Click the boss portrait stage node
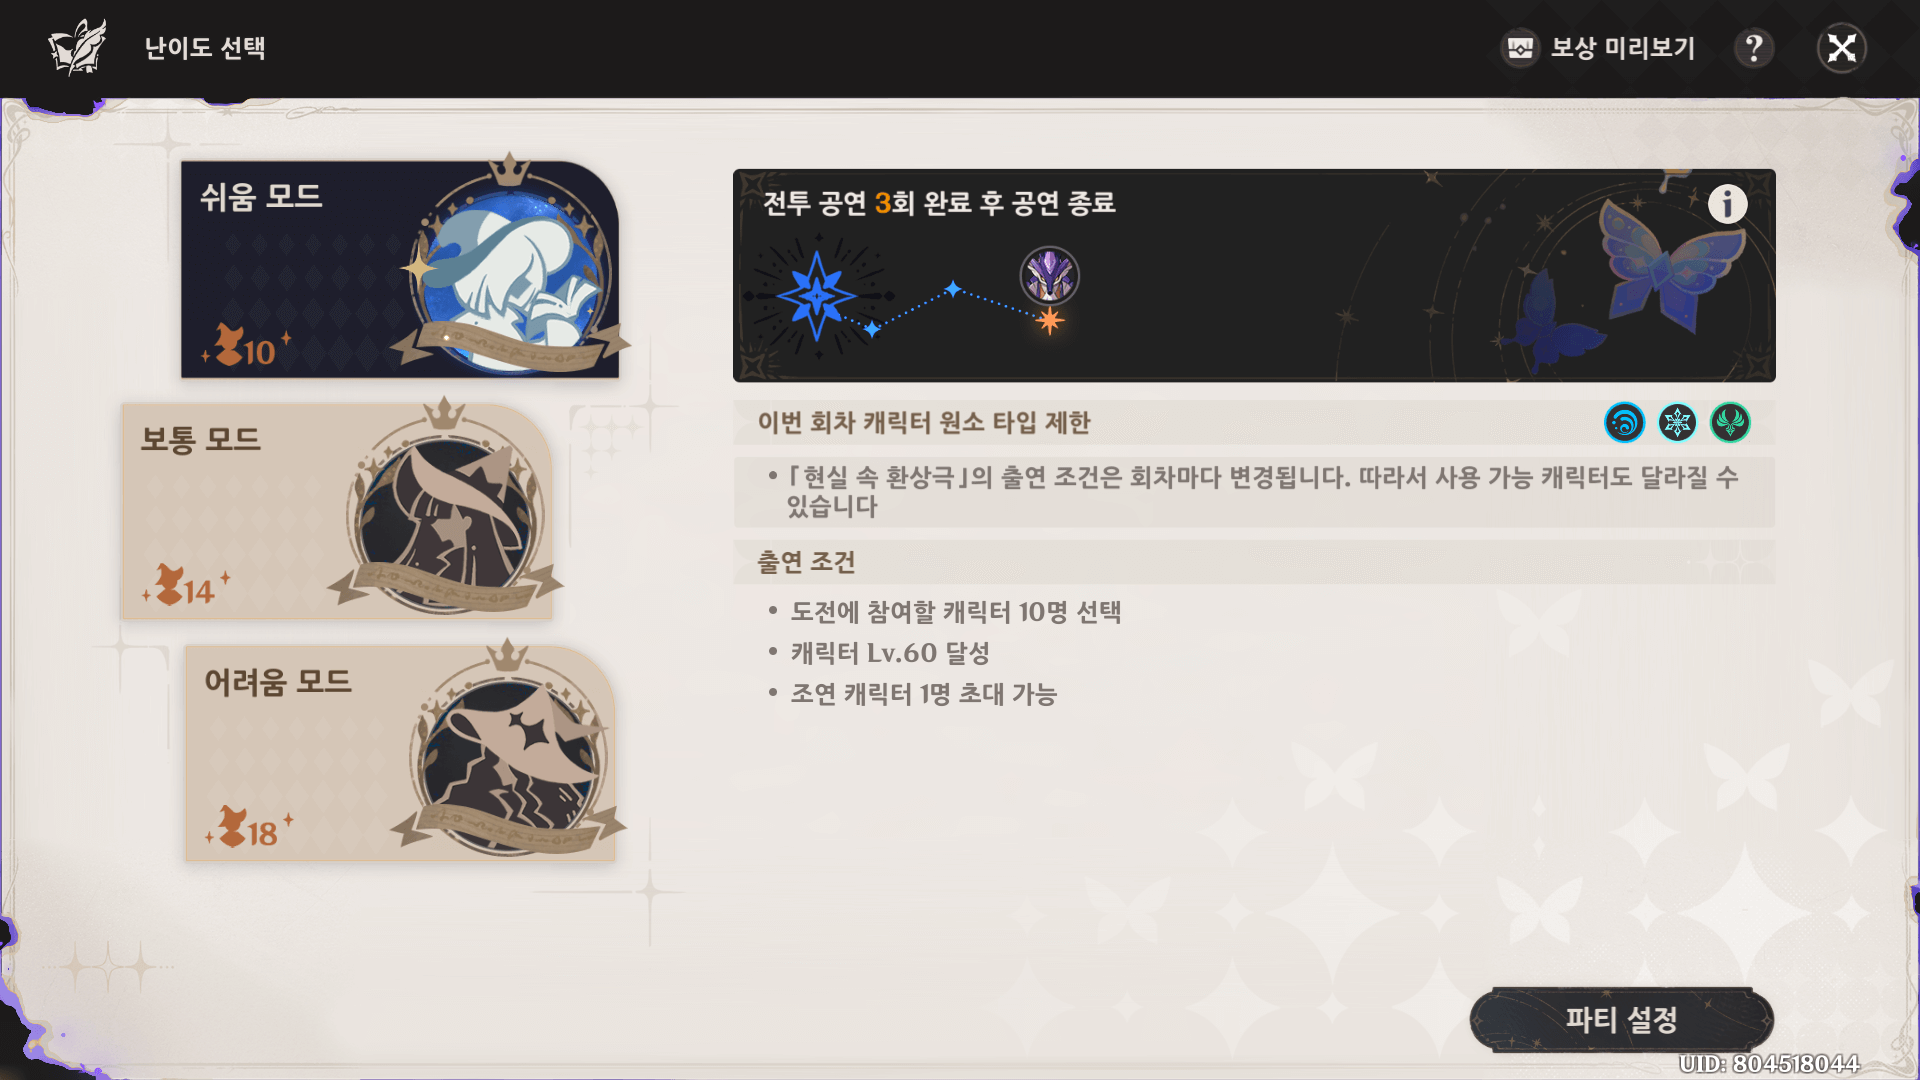The image size is (1920, 1080). tap(1049, 276)
